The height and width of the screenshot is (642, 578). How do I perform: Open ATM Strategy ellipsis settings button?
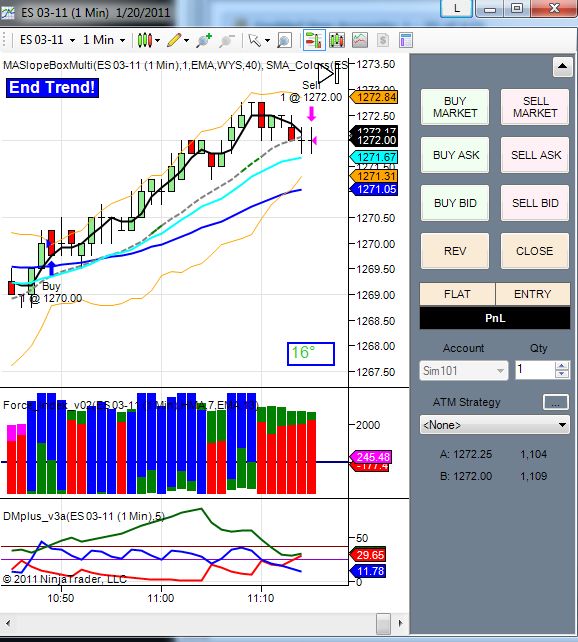(555, 402)
